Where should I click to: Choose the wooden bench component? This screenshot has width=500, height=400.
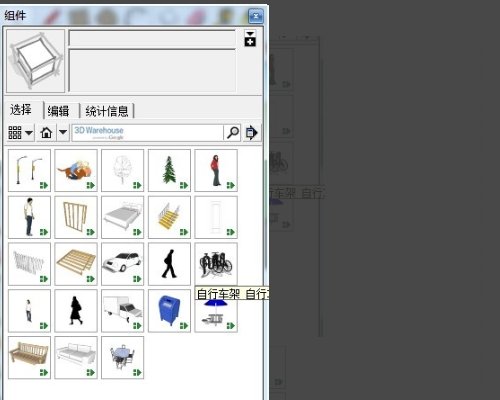[x=29, y=357]
